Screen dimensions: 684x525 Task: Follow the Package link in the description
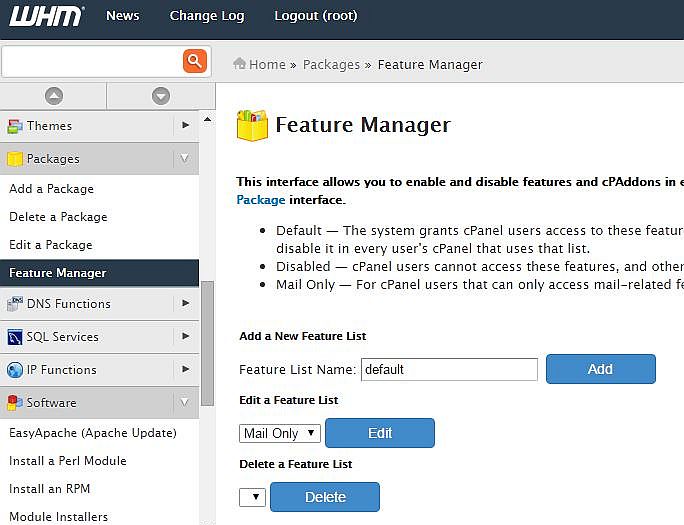pos(260,200)
